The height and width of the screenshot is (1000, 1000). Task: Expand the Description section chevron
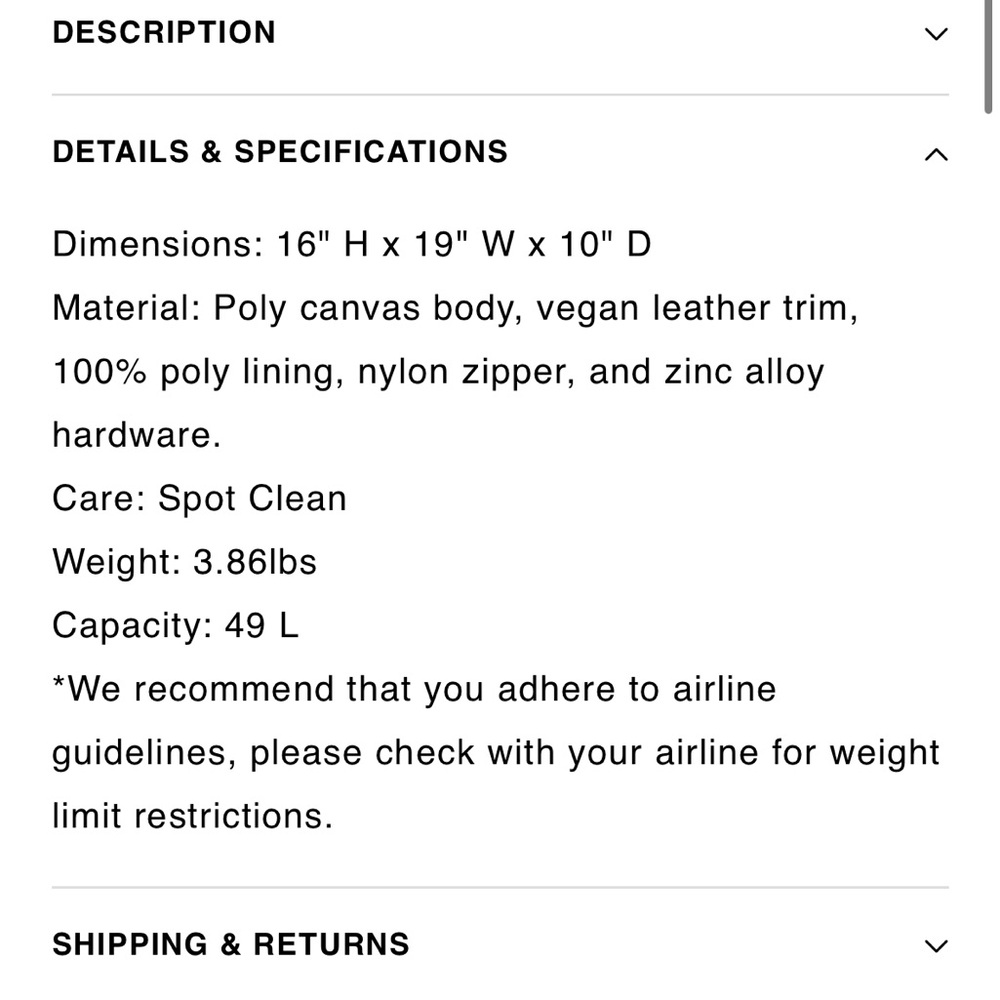pyautogui.click(x=936, y=34)
